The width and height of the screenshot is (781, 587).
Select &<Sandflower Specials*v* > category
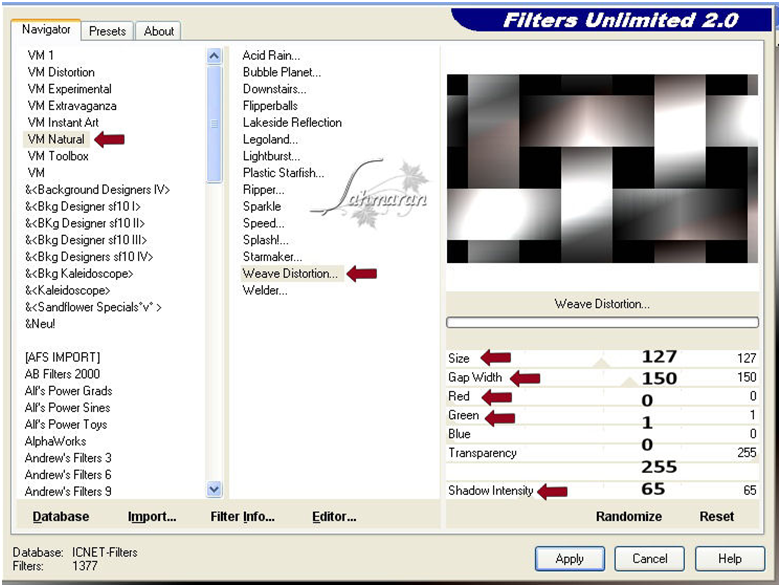[94, 307]
